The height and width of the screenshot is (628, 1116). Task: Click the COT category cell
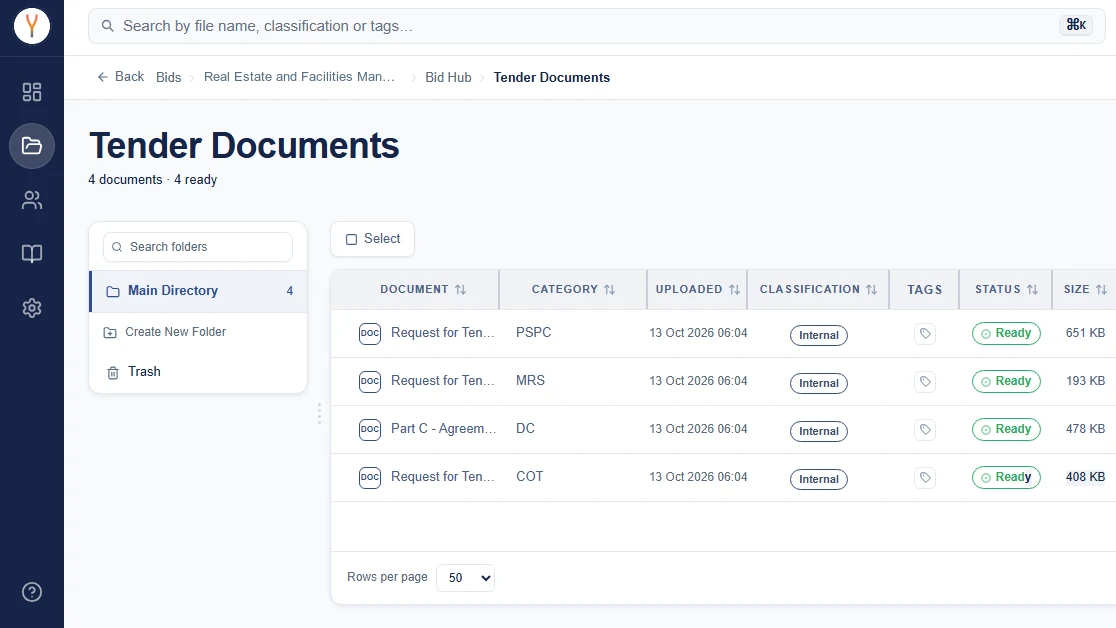point(530,476)
